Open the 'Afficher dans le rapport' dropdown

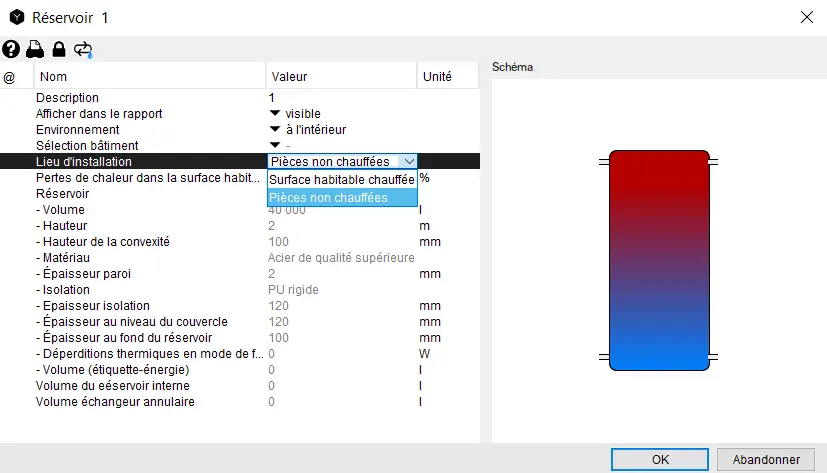(x=275, y=114)
